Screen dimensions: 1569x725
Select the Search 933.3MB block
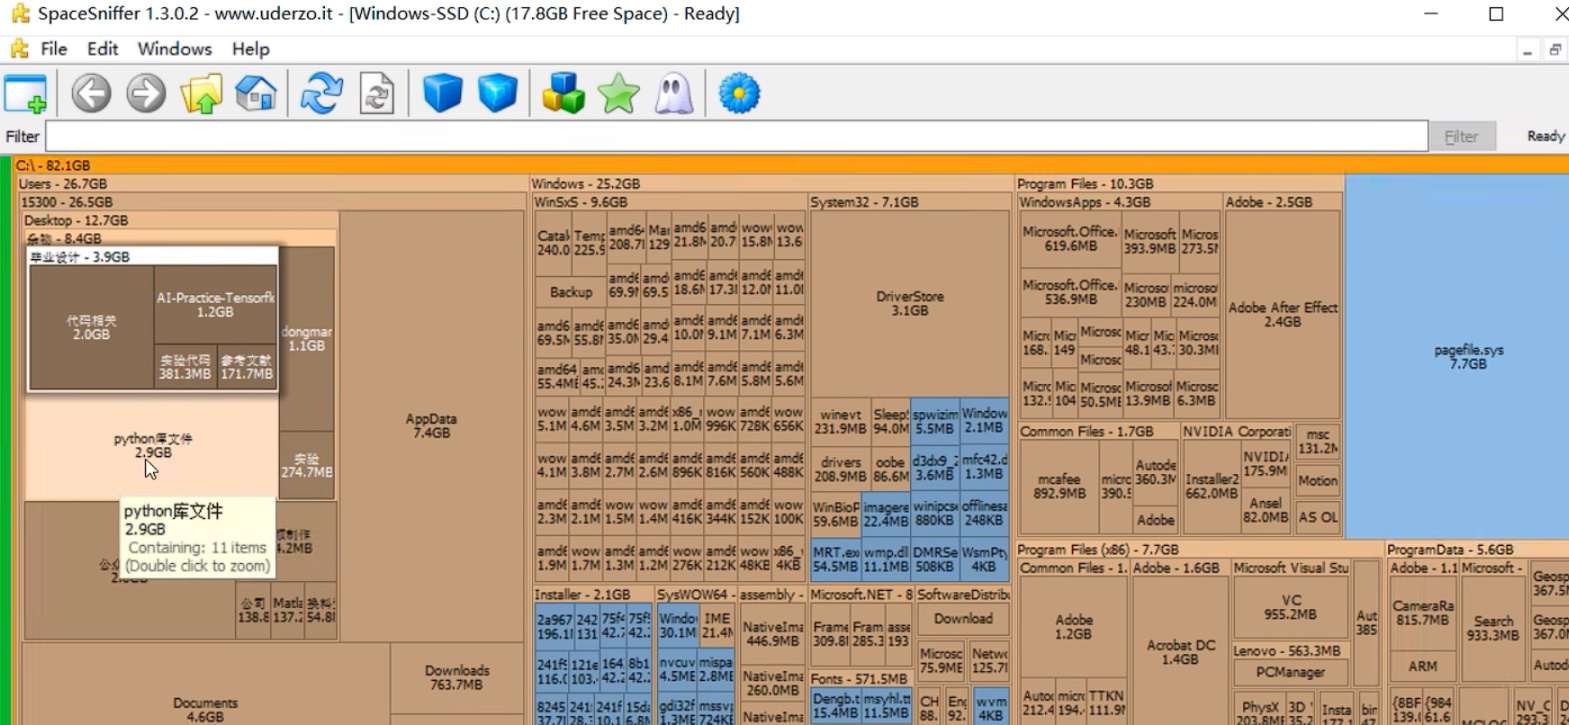click(1493, 628)
